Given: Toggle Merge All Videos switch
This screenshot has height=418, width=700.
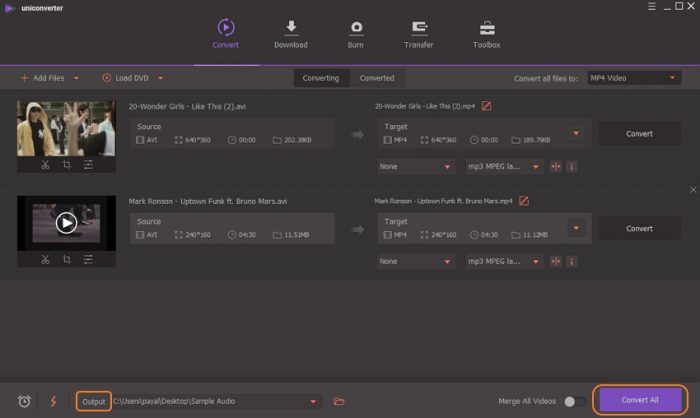Looking at the screenshot, I should [x=575, y=401].
